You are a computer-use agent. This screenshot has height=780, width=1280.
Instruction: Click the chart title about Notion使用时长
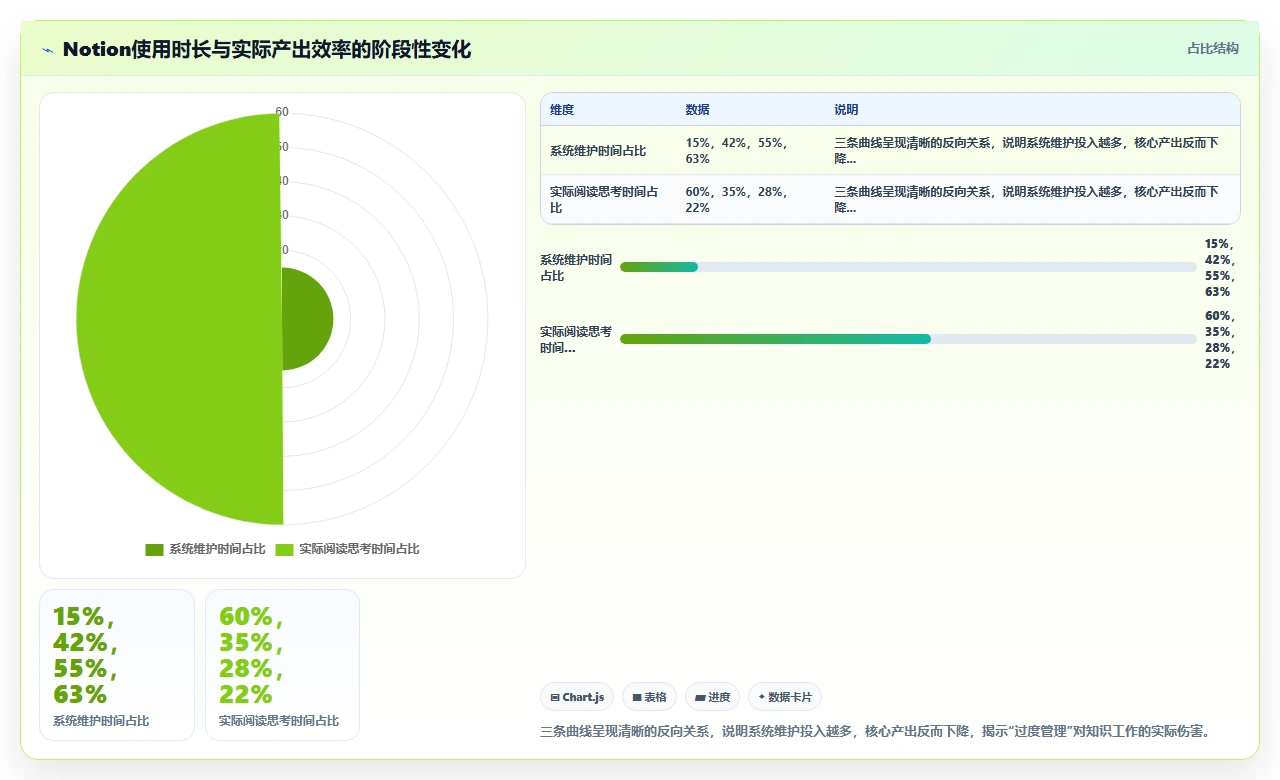coord(267,49)
